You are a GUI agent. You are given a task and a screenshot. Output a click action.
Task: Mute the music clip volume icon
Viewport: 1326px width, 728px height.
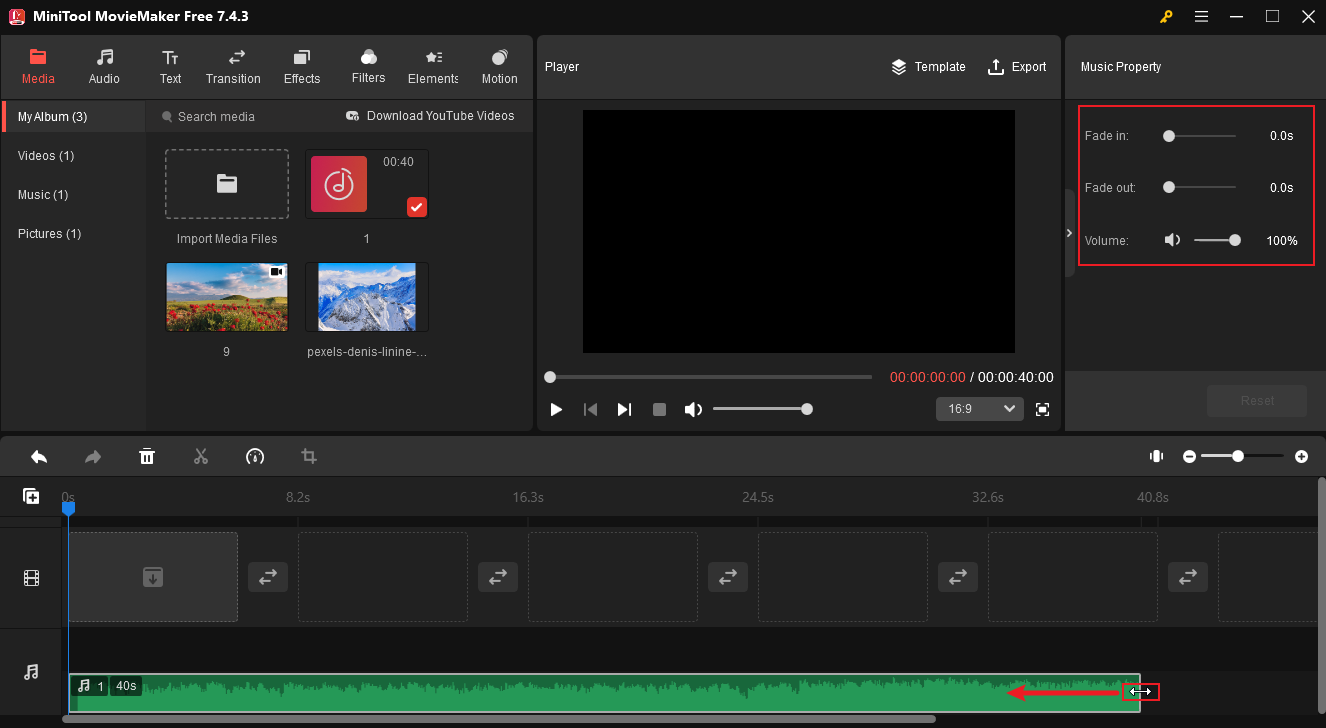pos(1173,240)
